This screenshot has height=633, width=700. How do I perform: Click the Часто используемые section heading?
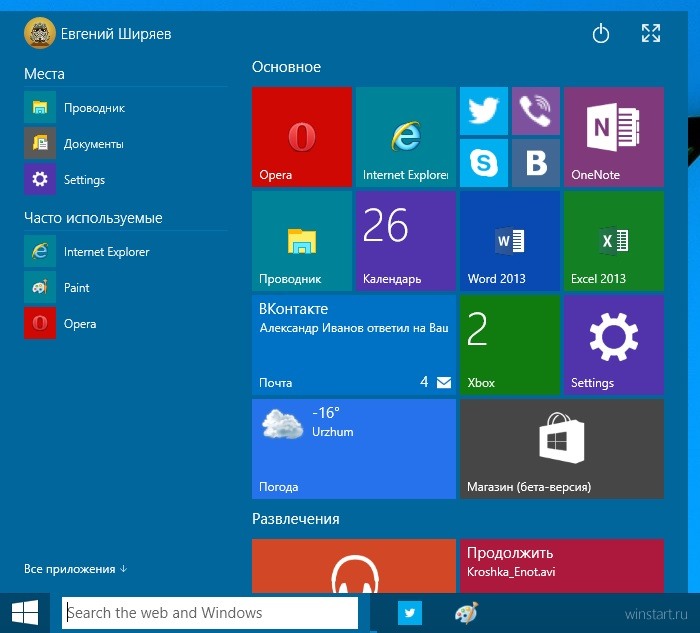(93, 218)
